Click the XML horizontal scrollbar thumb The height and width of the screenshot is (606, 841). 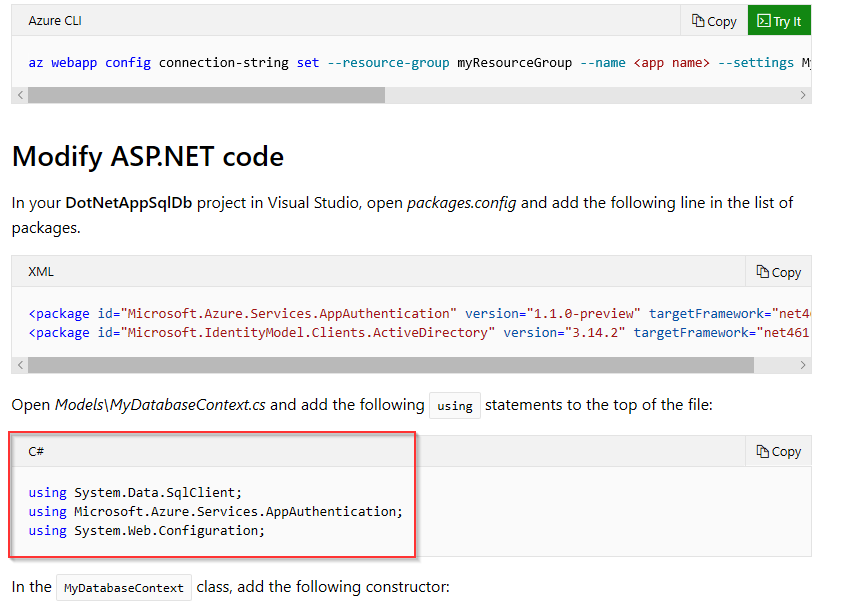click(391, 365)
